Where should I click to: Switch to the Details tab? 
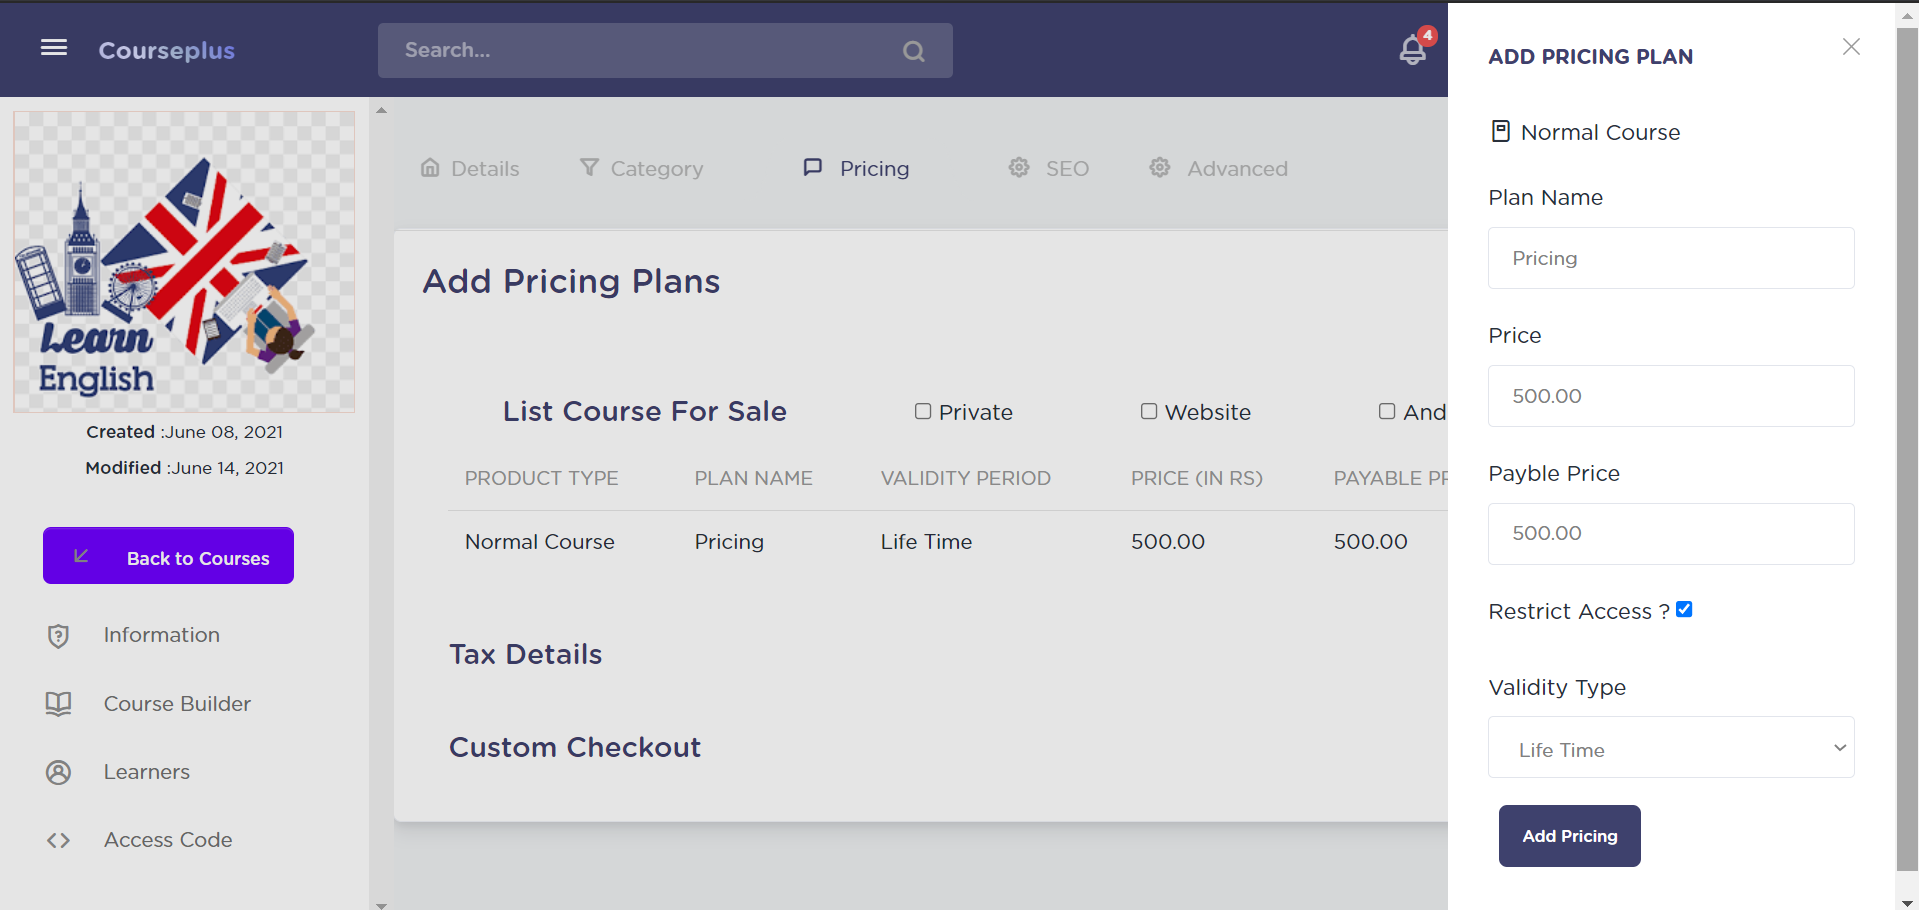tap(470, 168)
